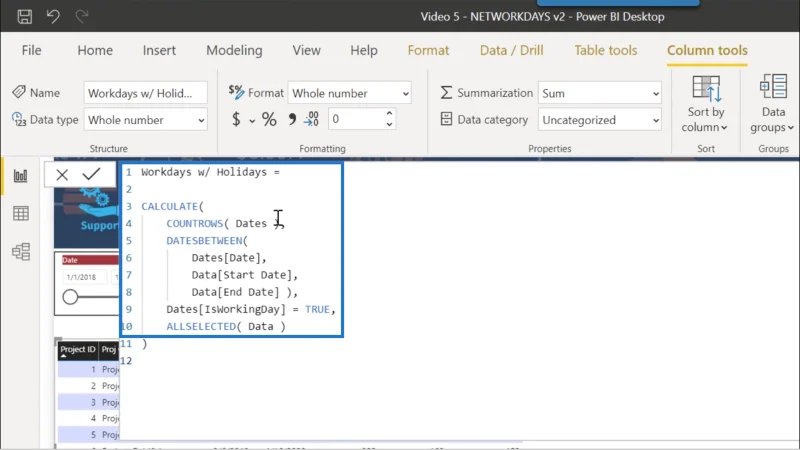The width and height of the screenshot is (800, 450).
Task: Click DATESBETWEEN on formula line 5
Action: [204, 240]
